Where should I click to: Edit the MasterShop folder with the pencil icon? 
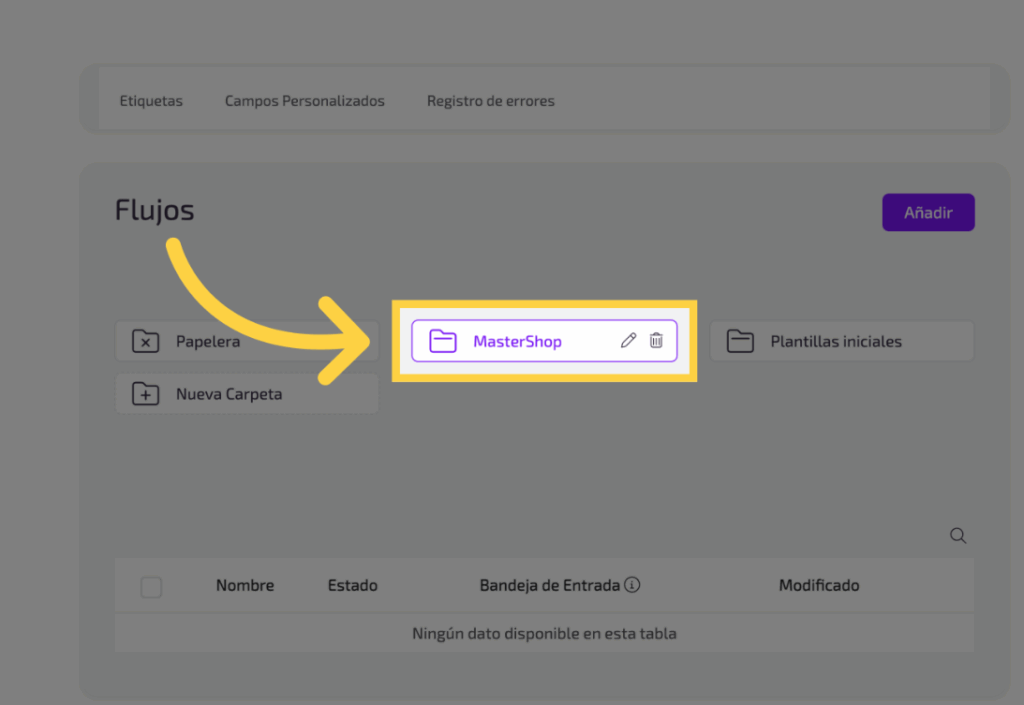coord(628,341)
